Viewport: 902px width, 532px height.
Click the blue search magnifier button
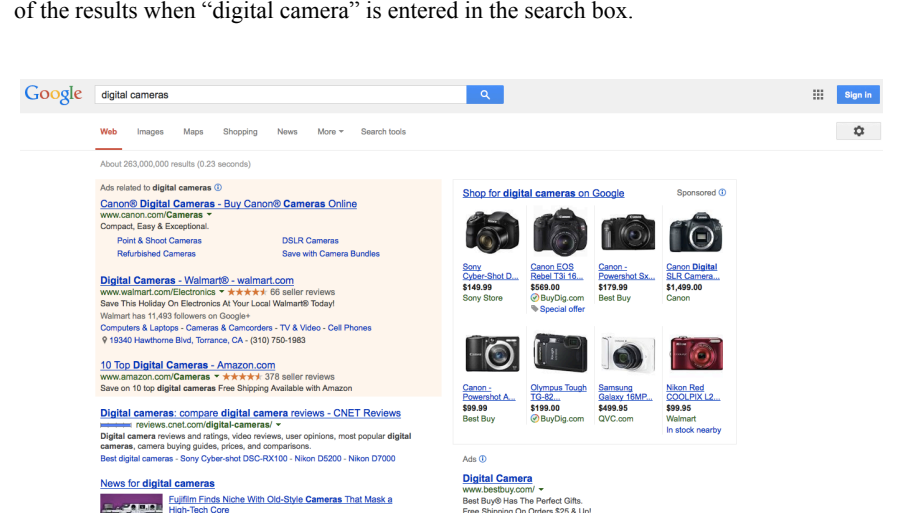coord(485,95)
